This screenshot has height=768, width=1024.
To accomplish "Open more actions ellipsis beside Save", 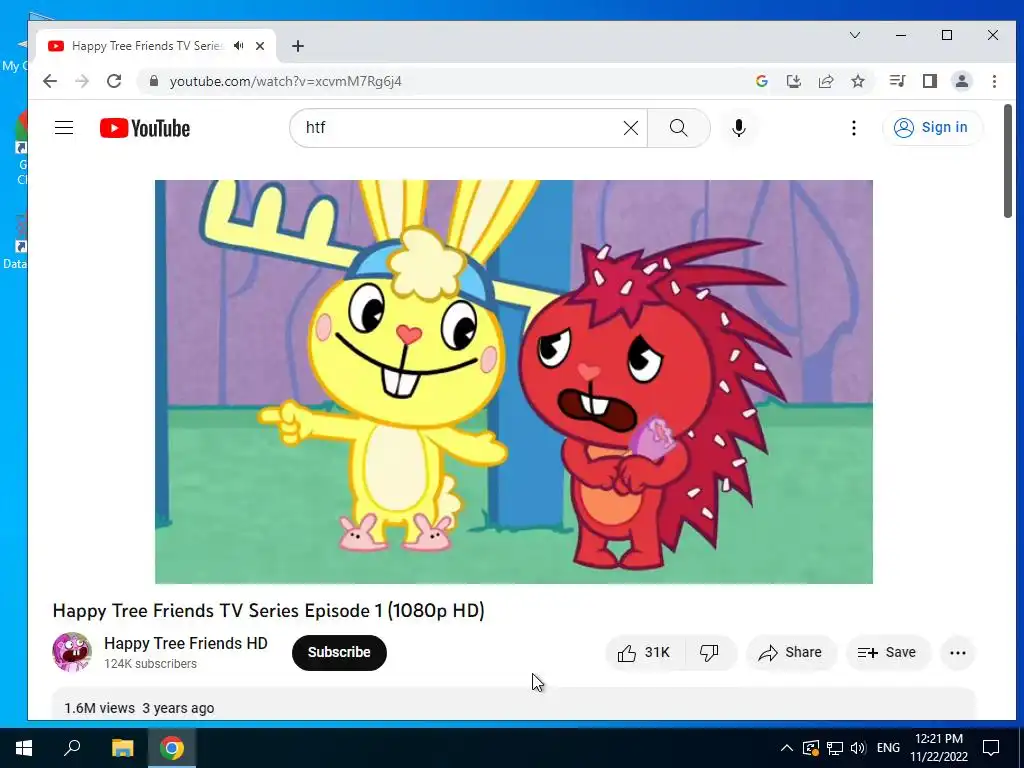I will click(957, 652).
